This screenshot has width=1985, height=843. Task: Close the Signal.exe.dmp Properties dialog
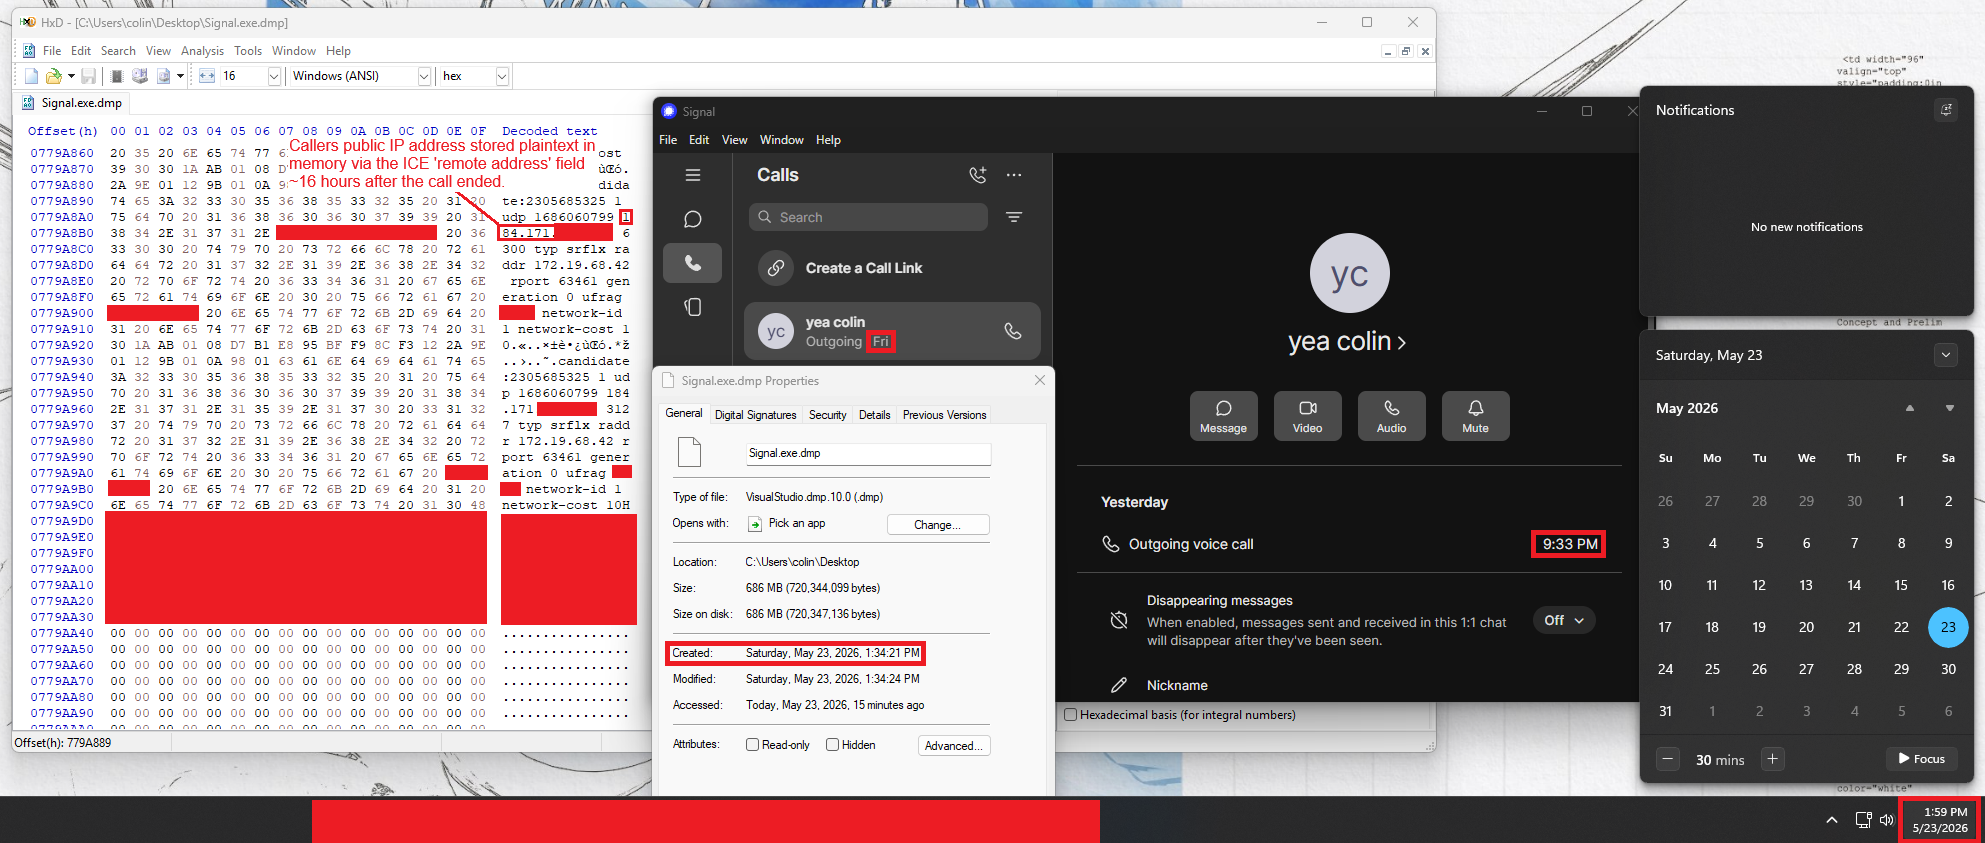tap(1040, 380)
